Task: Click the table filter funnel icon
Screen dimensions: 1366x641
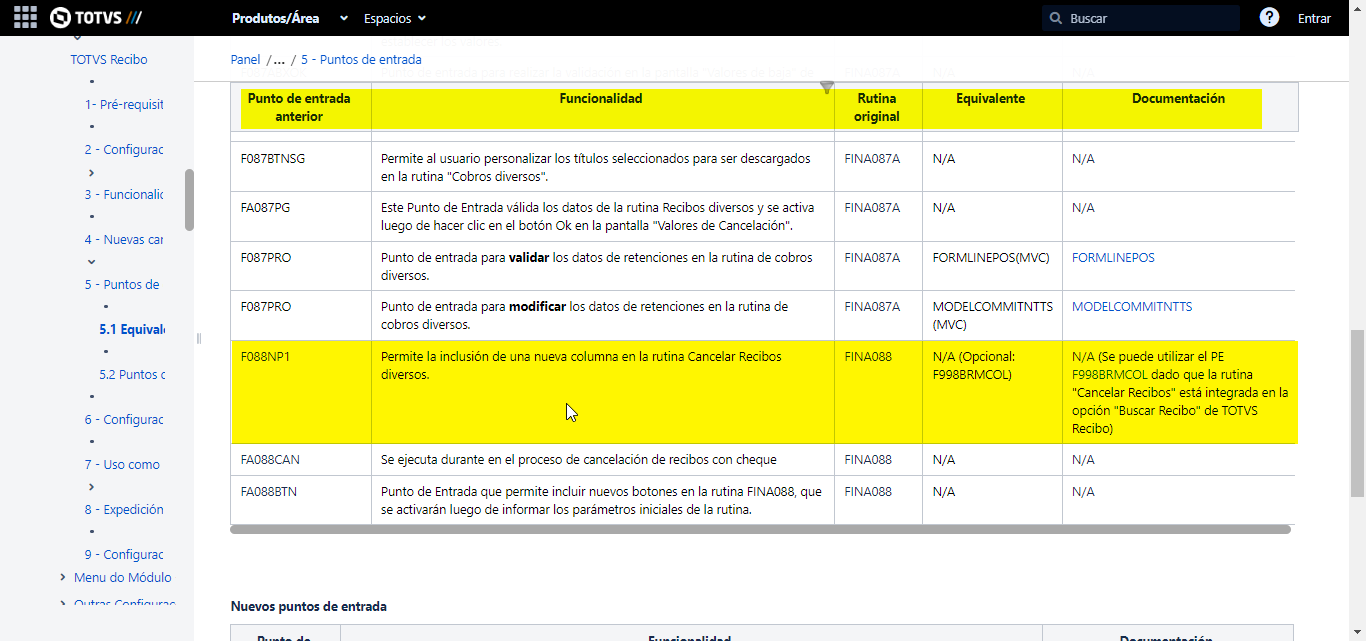Action: [827, 88]
